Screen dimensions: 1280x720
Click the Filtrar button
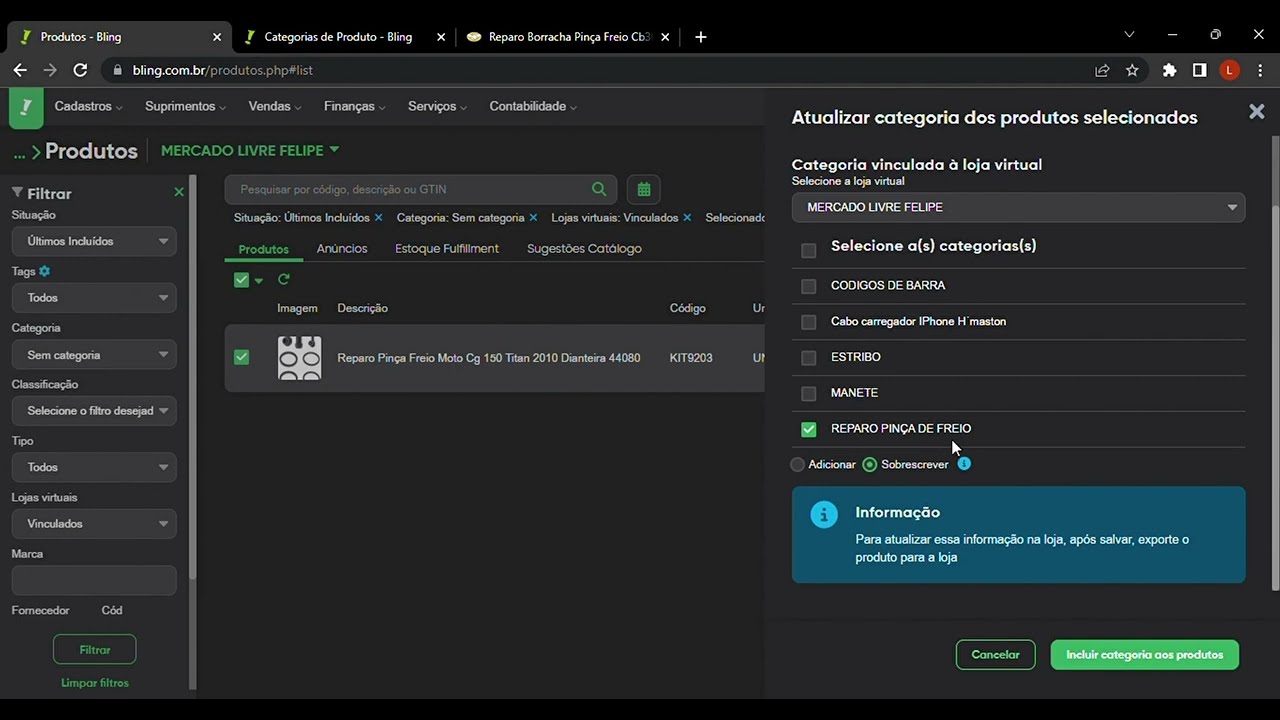[x=95, y=650]
